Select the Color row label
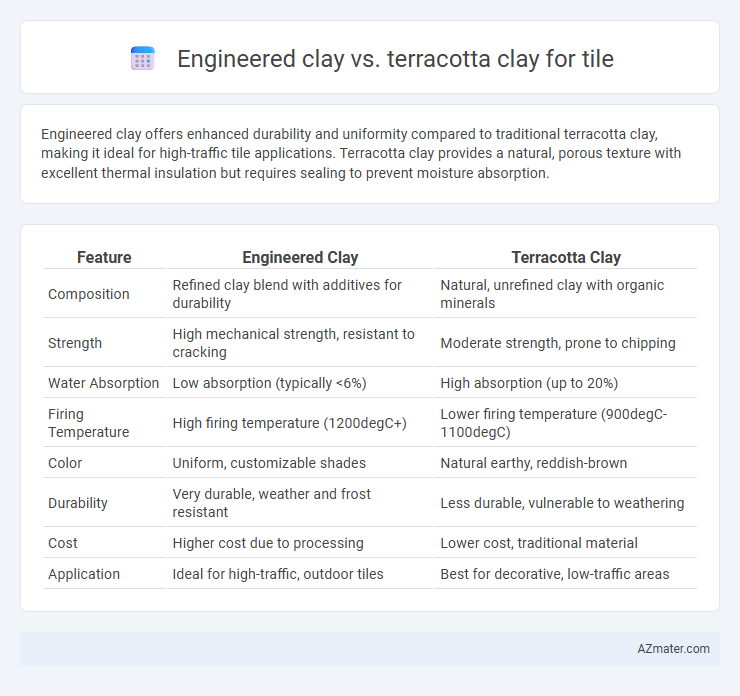 click(65, 463)
